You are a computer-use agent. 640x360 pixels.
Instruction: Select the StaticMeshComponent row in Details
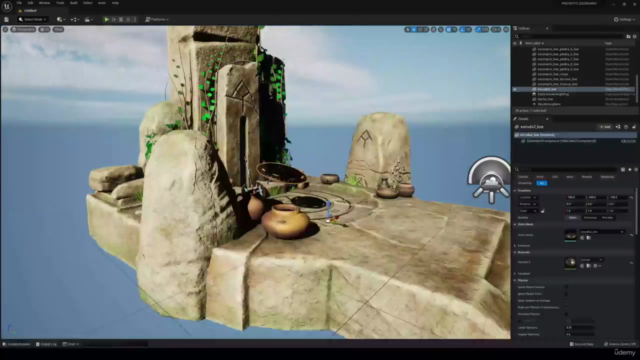coord(561,141)
